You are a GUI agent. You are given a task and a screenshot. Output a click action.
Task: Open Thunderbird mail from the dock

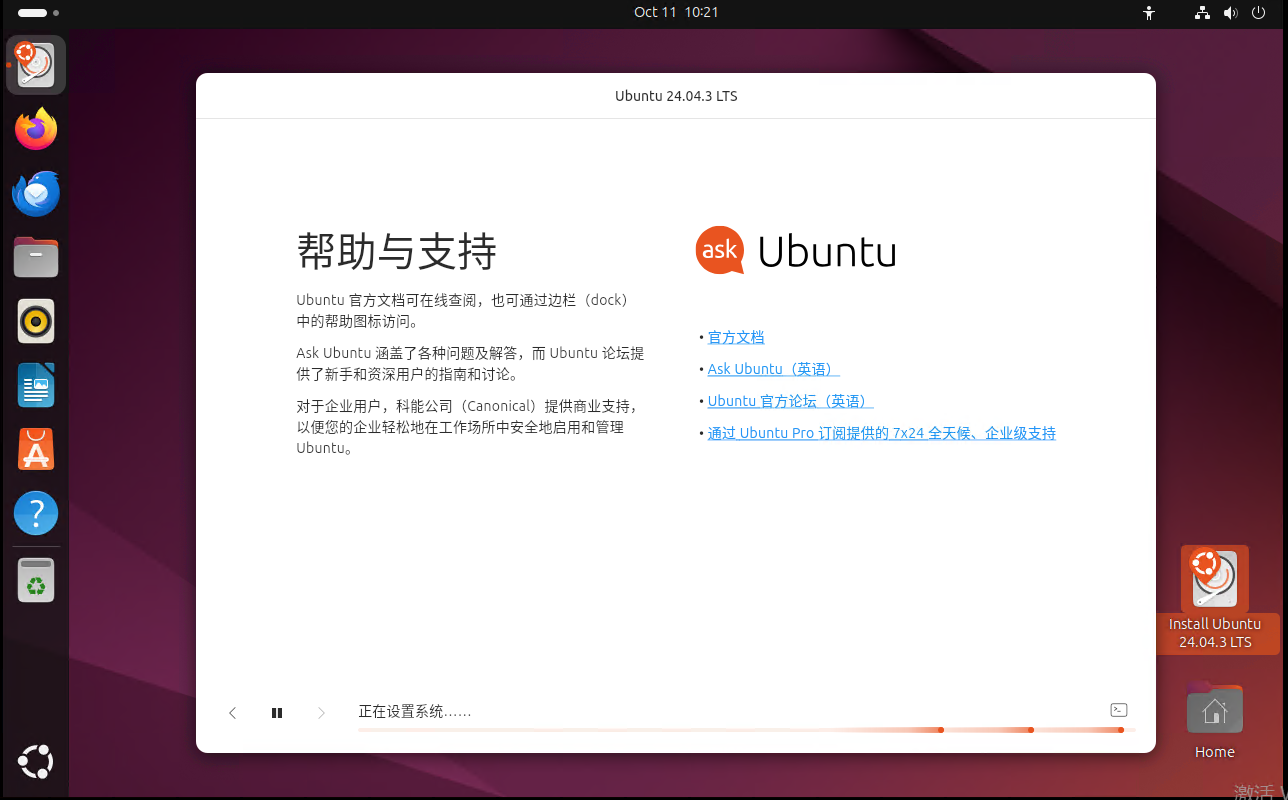click(x=36, y=193)
